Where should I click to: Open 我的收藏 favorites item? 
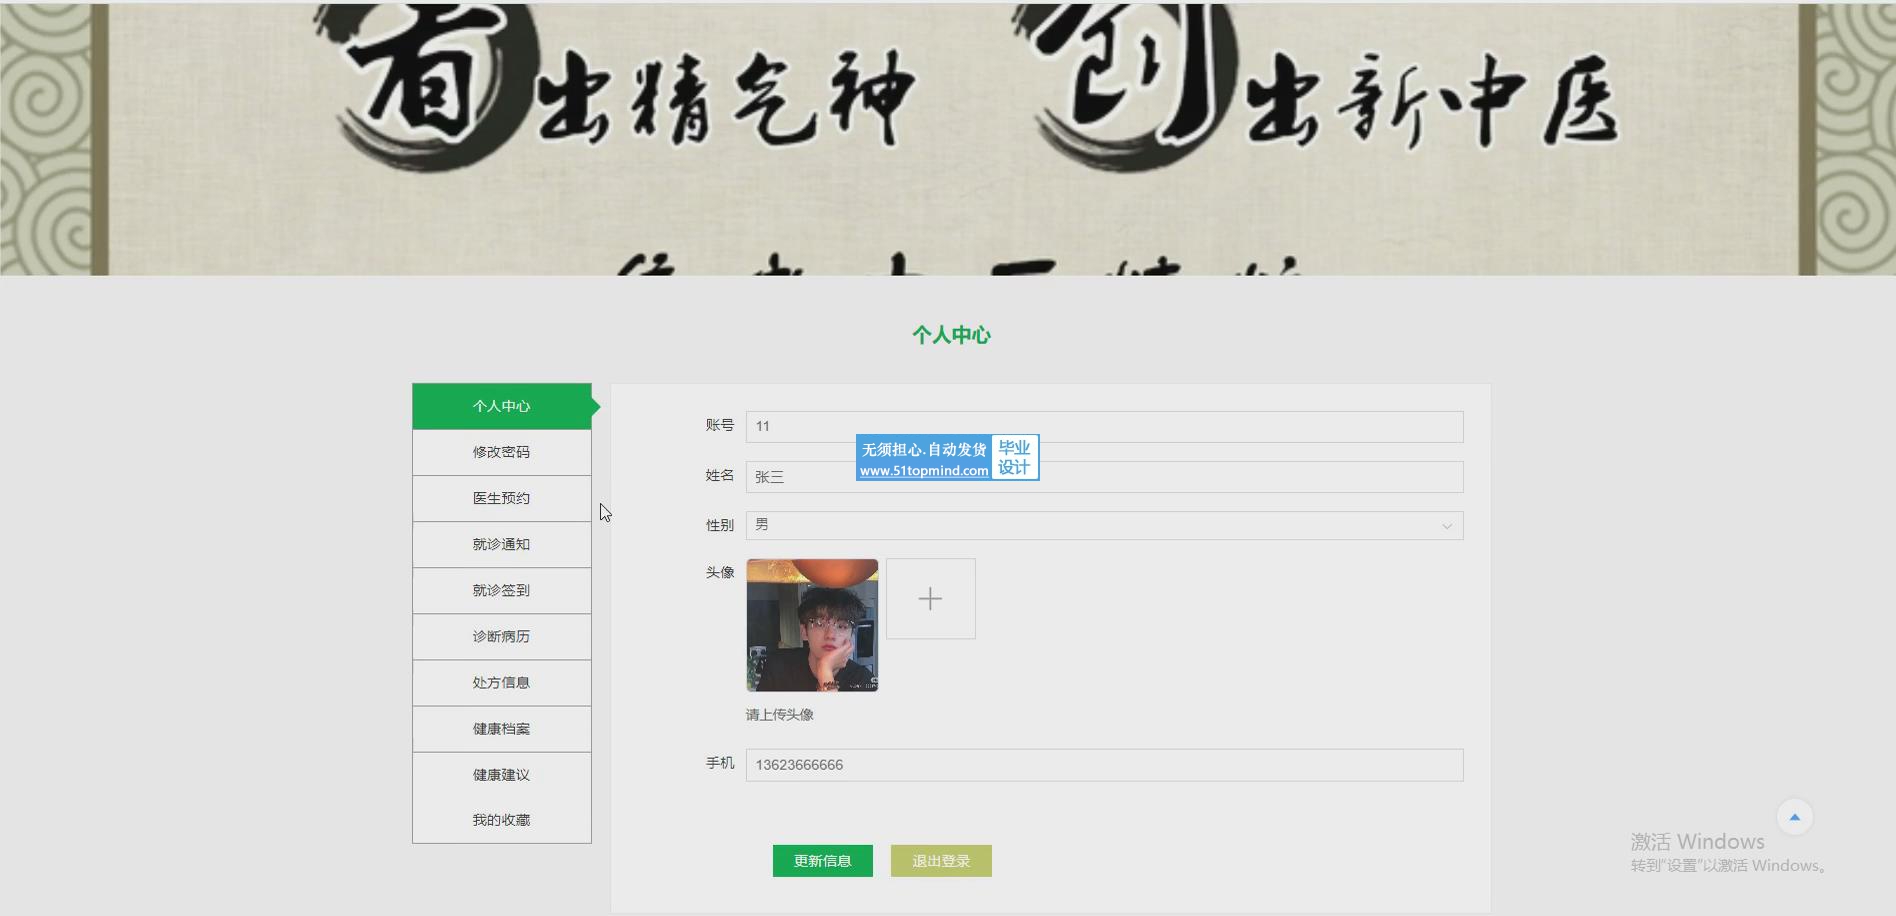pyautogui.click(x=502, y=820)
